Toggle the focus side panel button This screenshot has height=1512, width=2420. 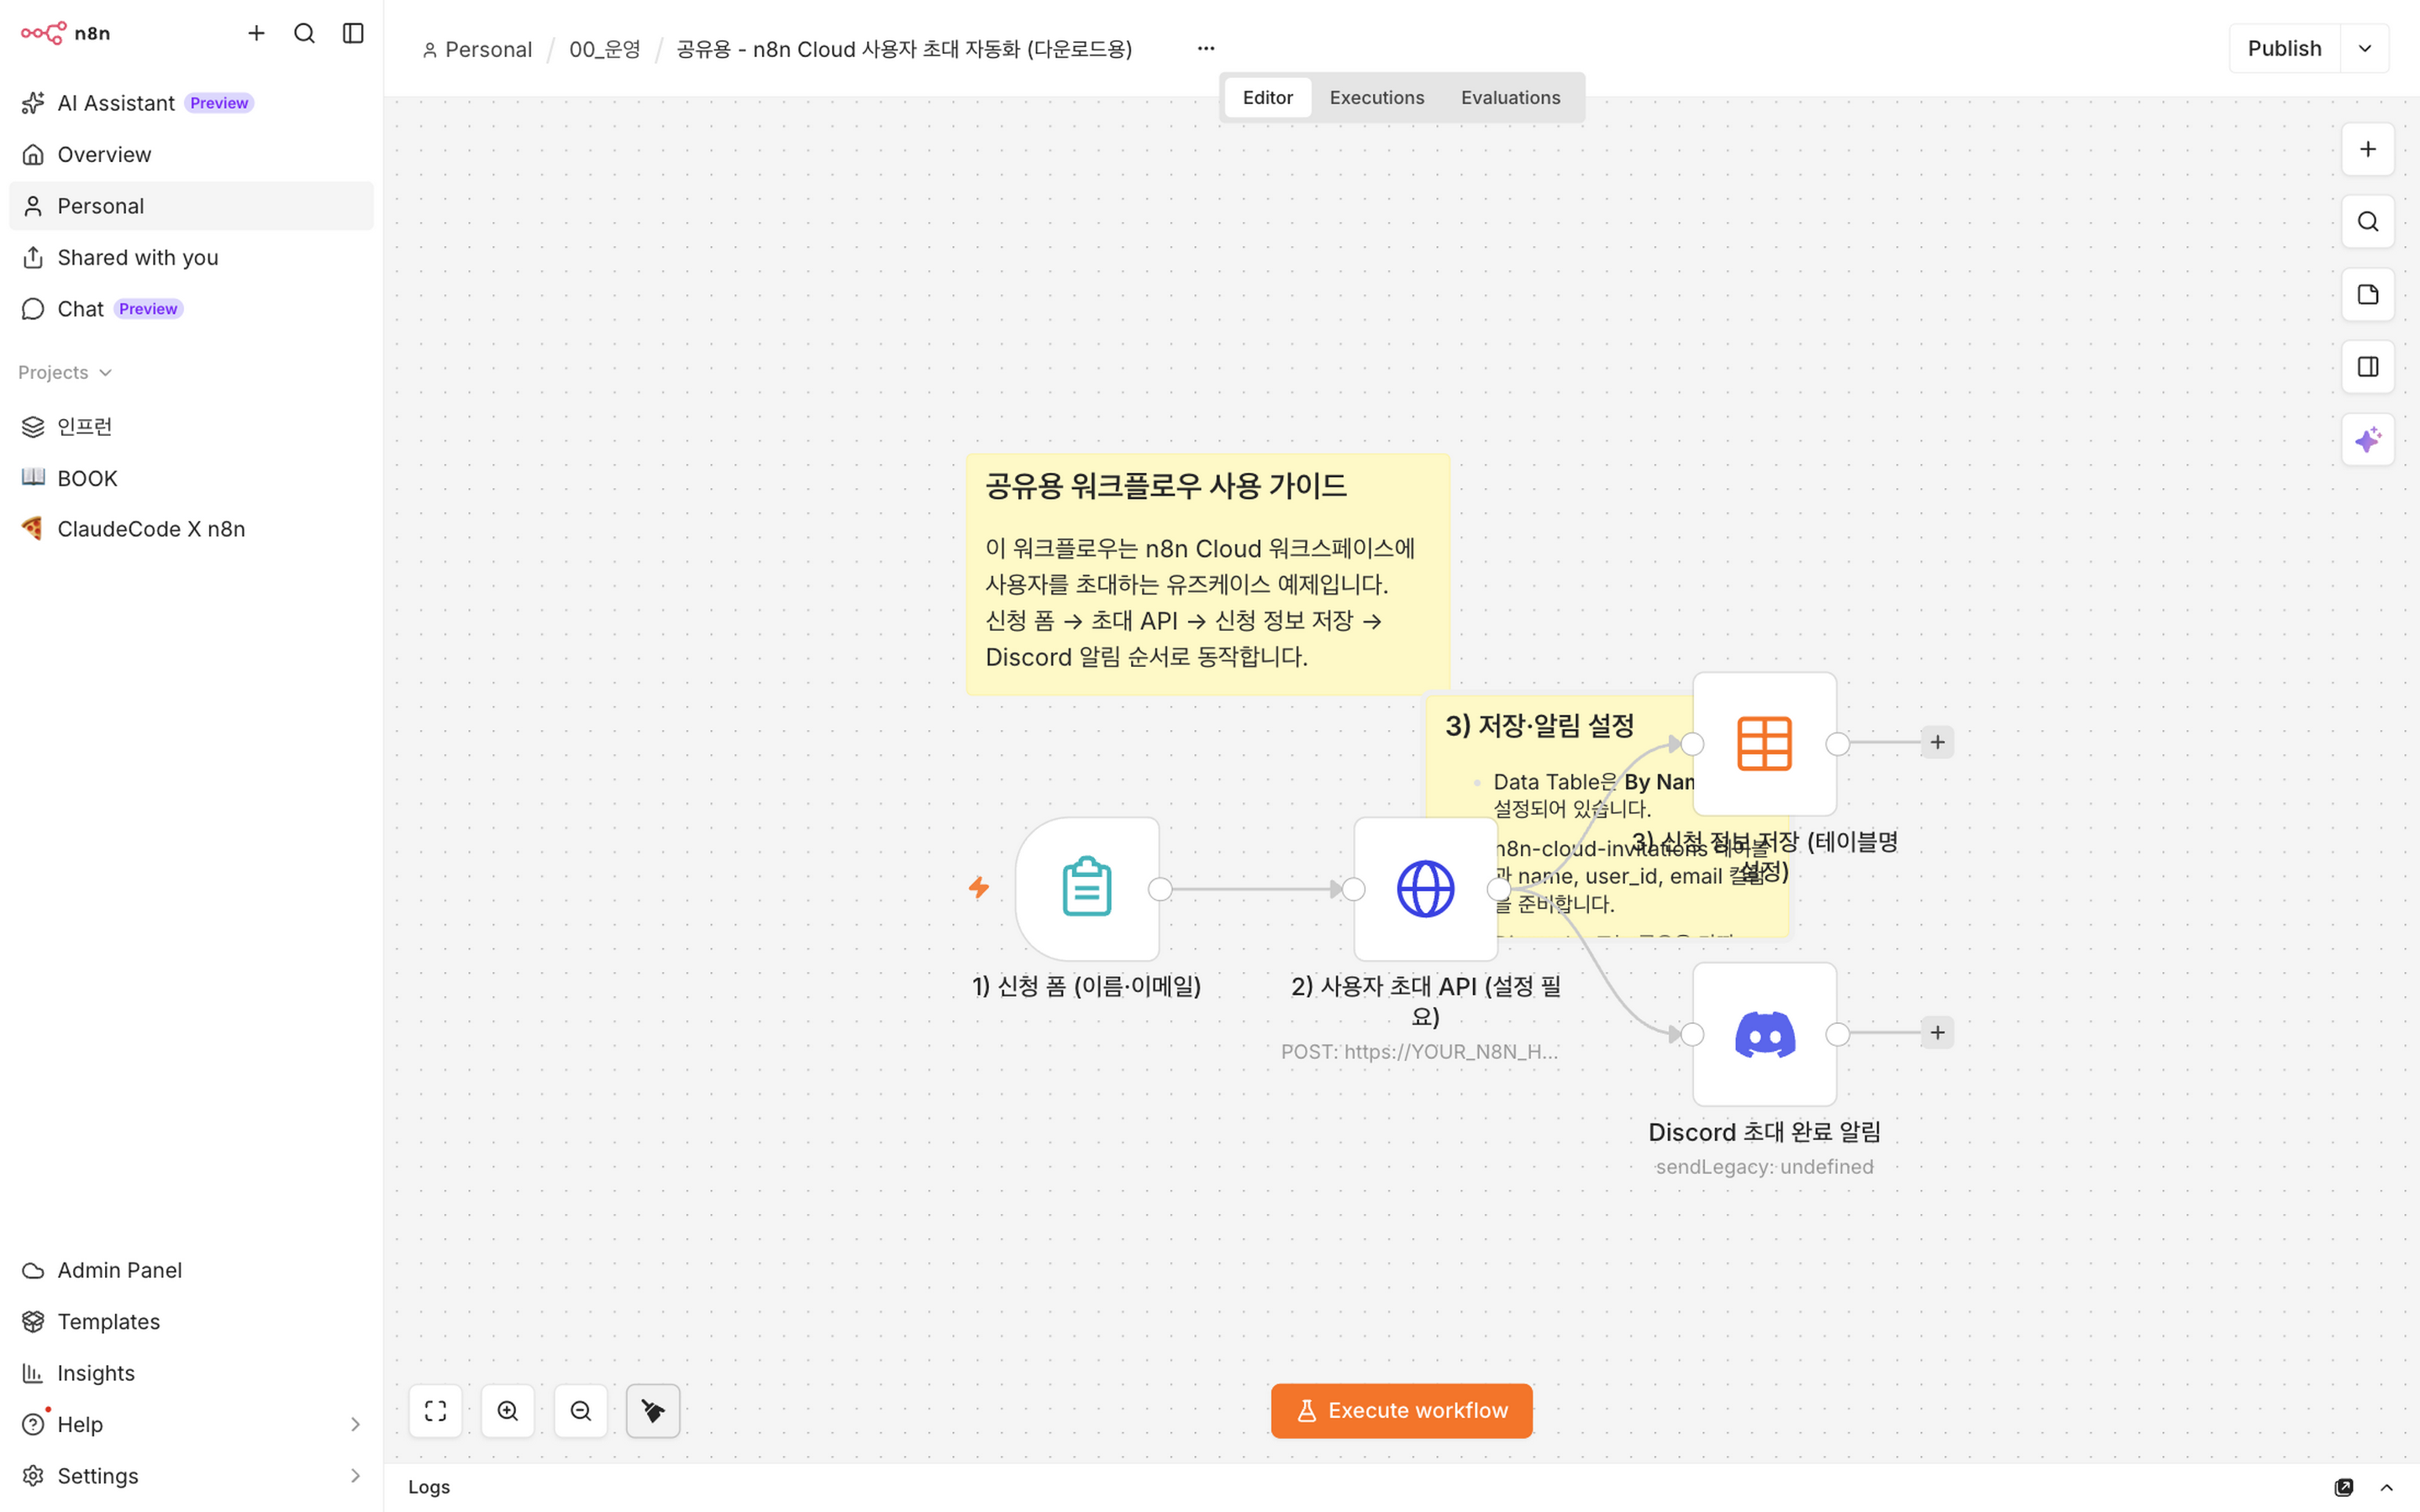(2367, 367)
